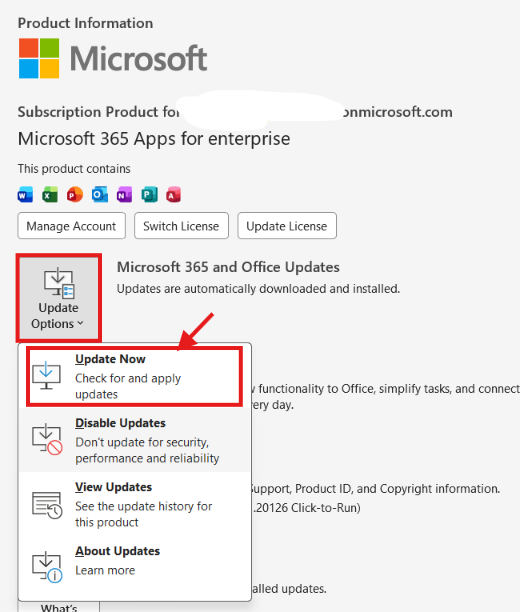
Task: Click the Disable Updates blocked icon
Action: pyautogui.click(x=47, y=439)
